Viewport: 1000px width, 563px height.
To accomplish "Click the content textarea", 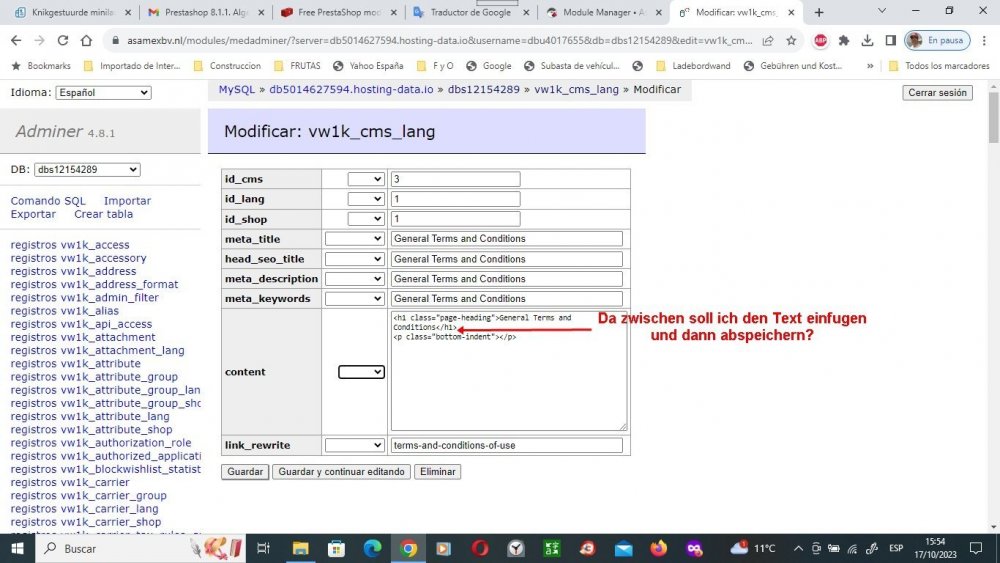I will [x=508, y=370].
